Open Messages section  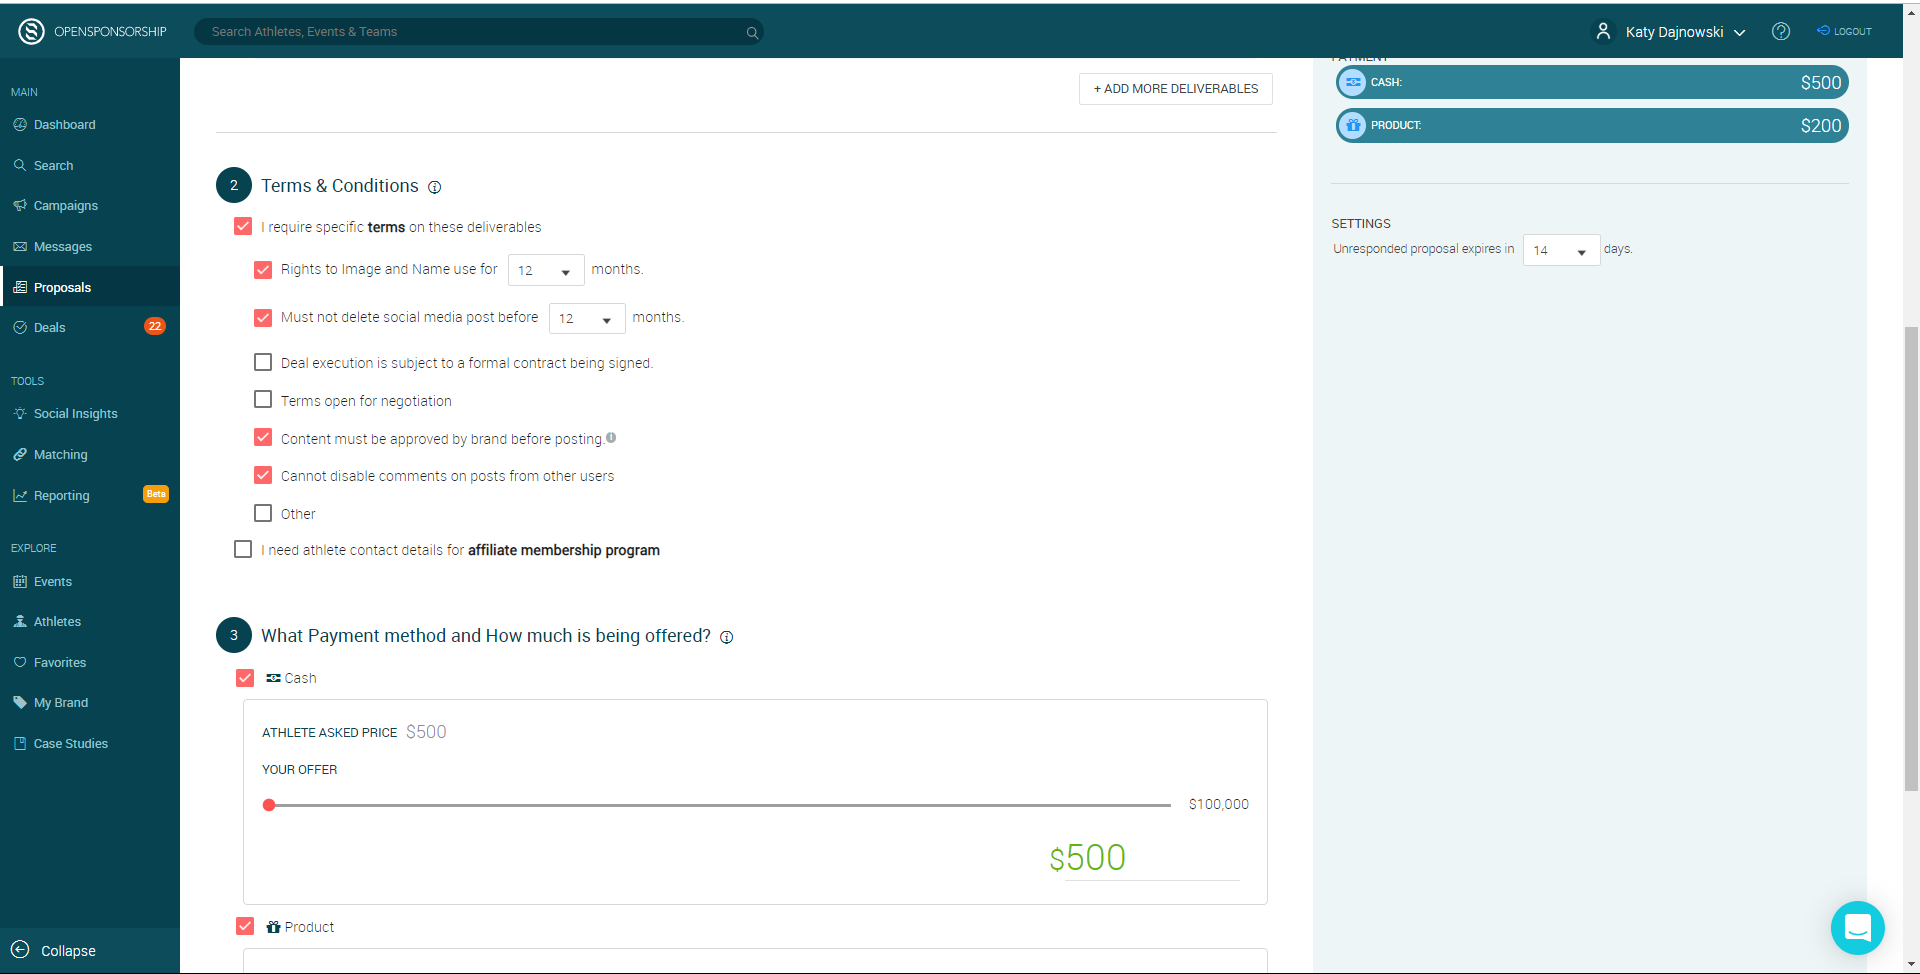(x=90, y=246)
